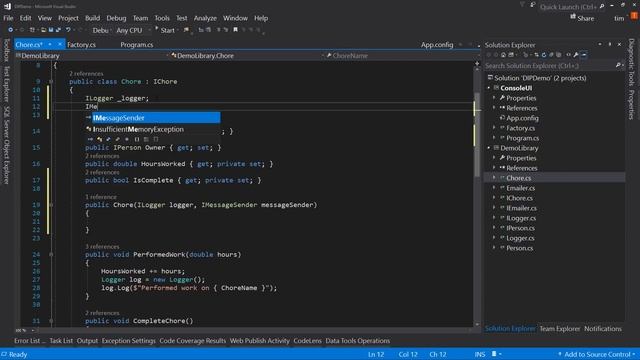Click the notifications flag filter icon
The width and height of the screenshot is (640, 360).
[522, 5]
